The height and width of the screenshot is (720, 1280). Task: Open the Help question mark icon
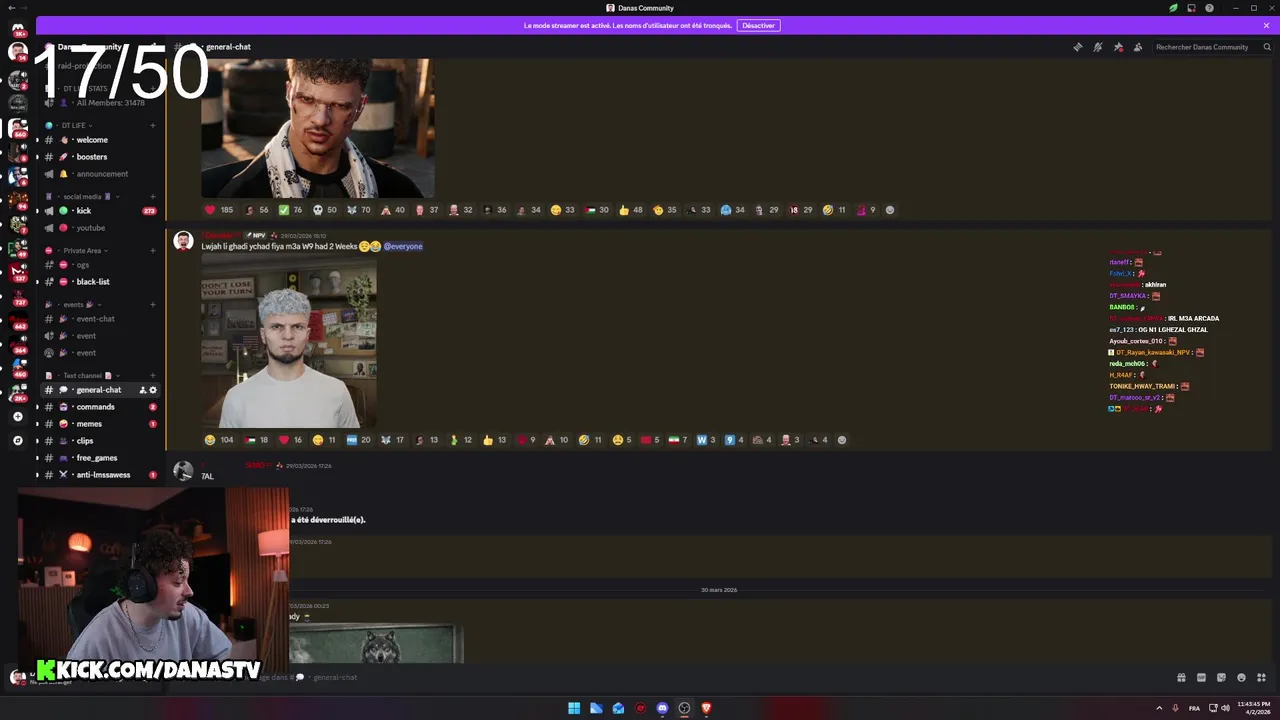(1209, 8)
